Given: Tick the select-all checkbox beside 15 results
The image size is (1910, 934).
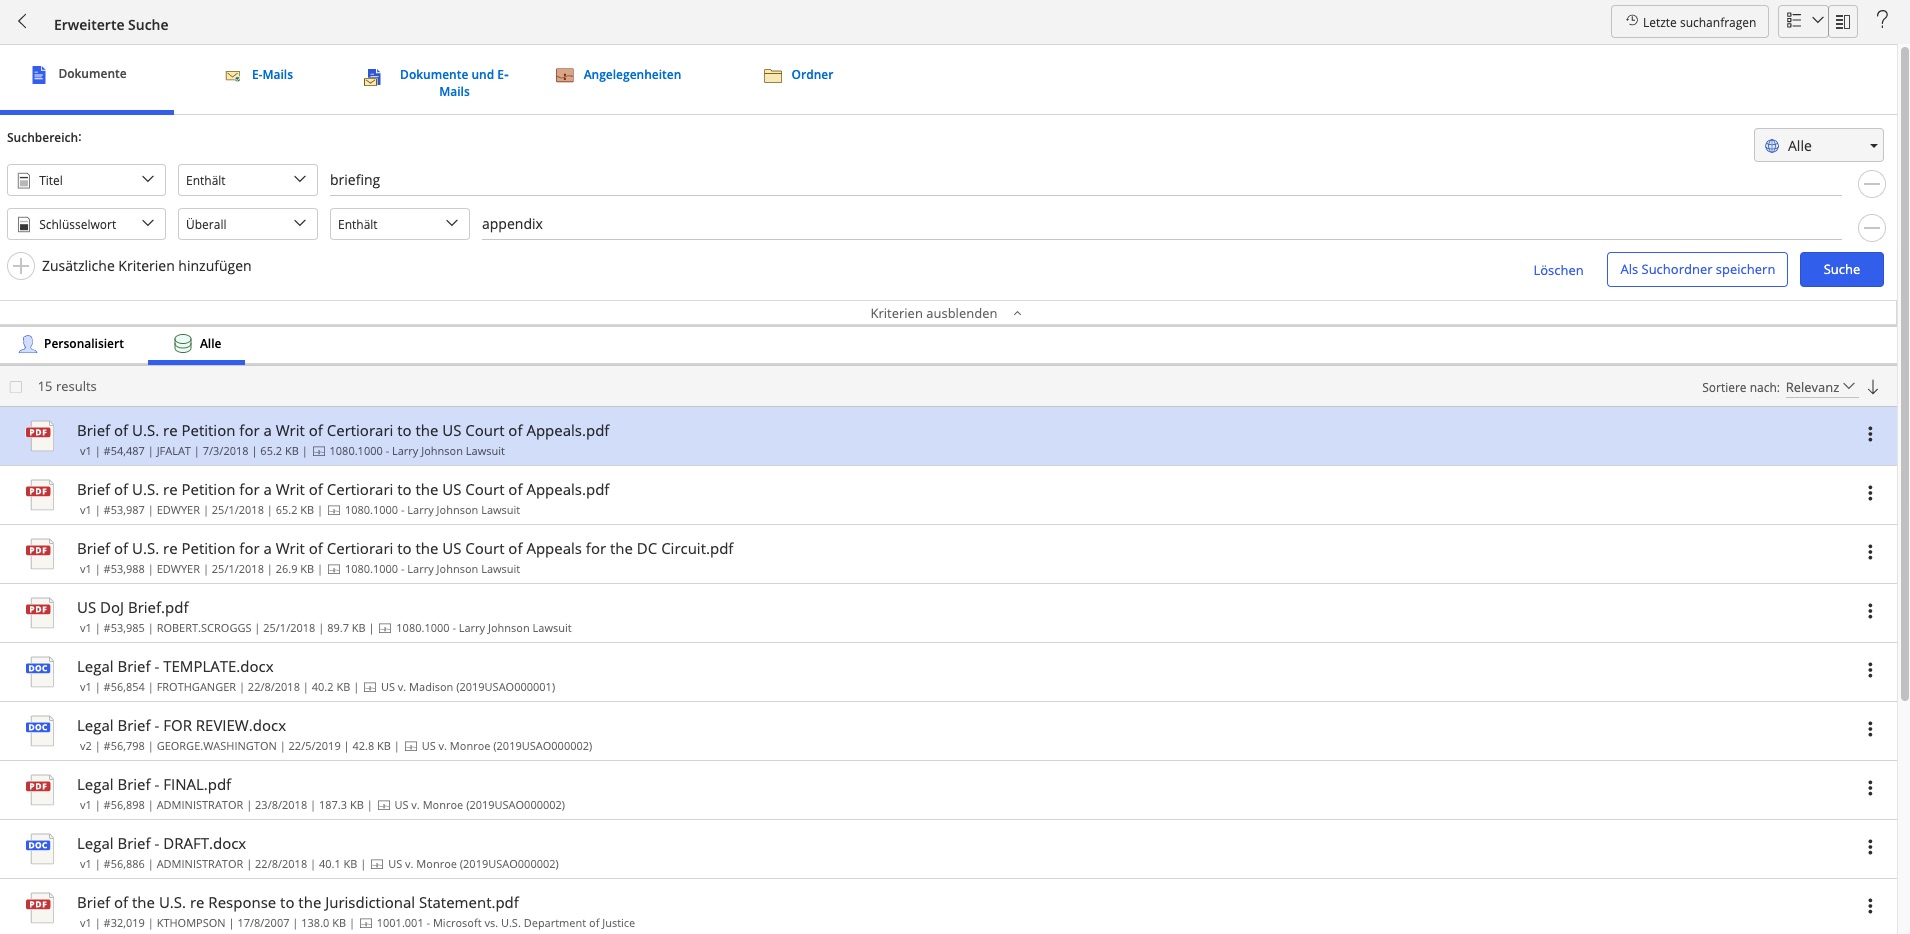Looking at the screenshot, I should 16,387.
